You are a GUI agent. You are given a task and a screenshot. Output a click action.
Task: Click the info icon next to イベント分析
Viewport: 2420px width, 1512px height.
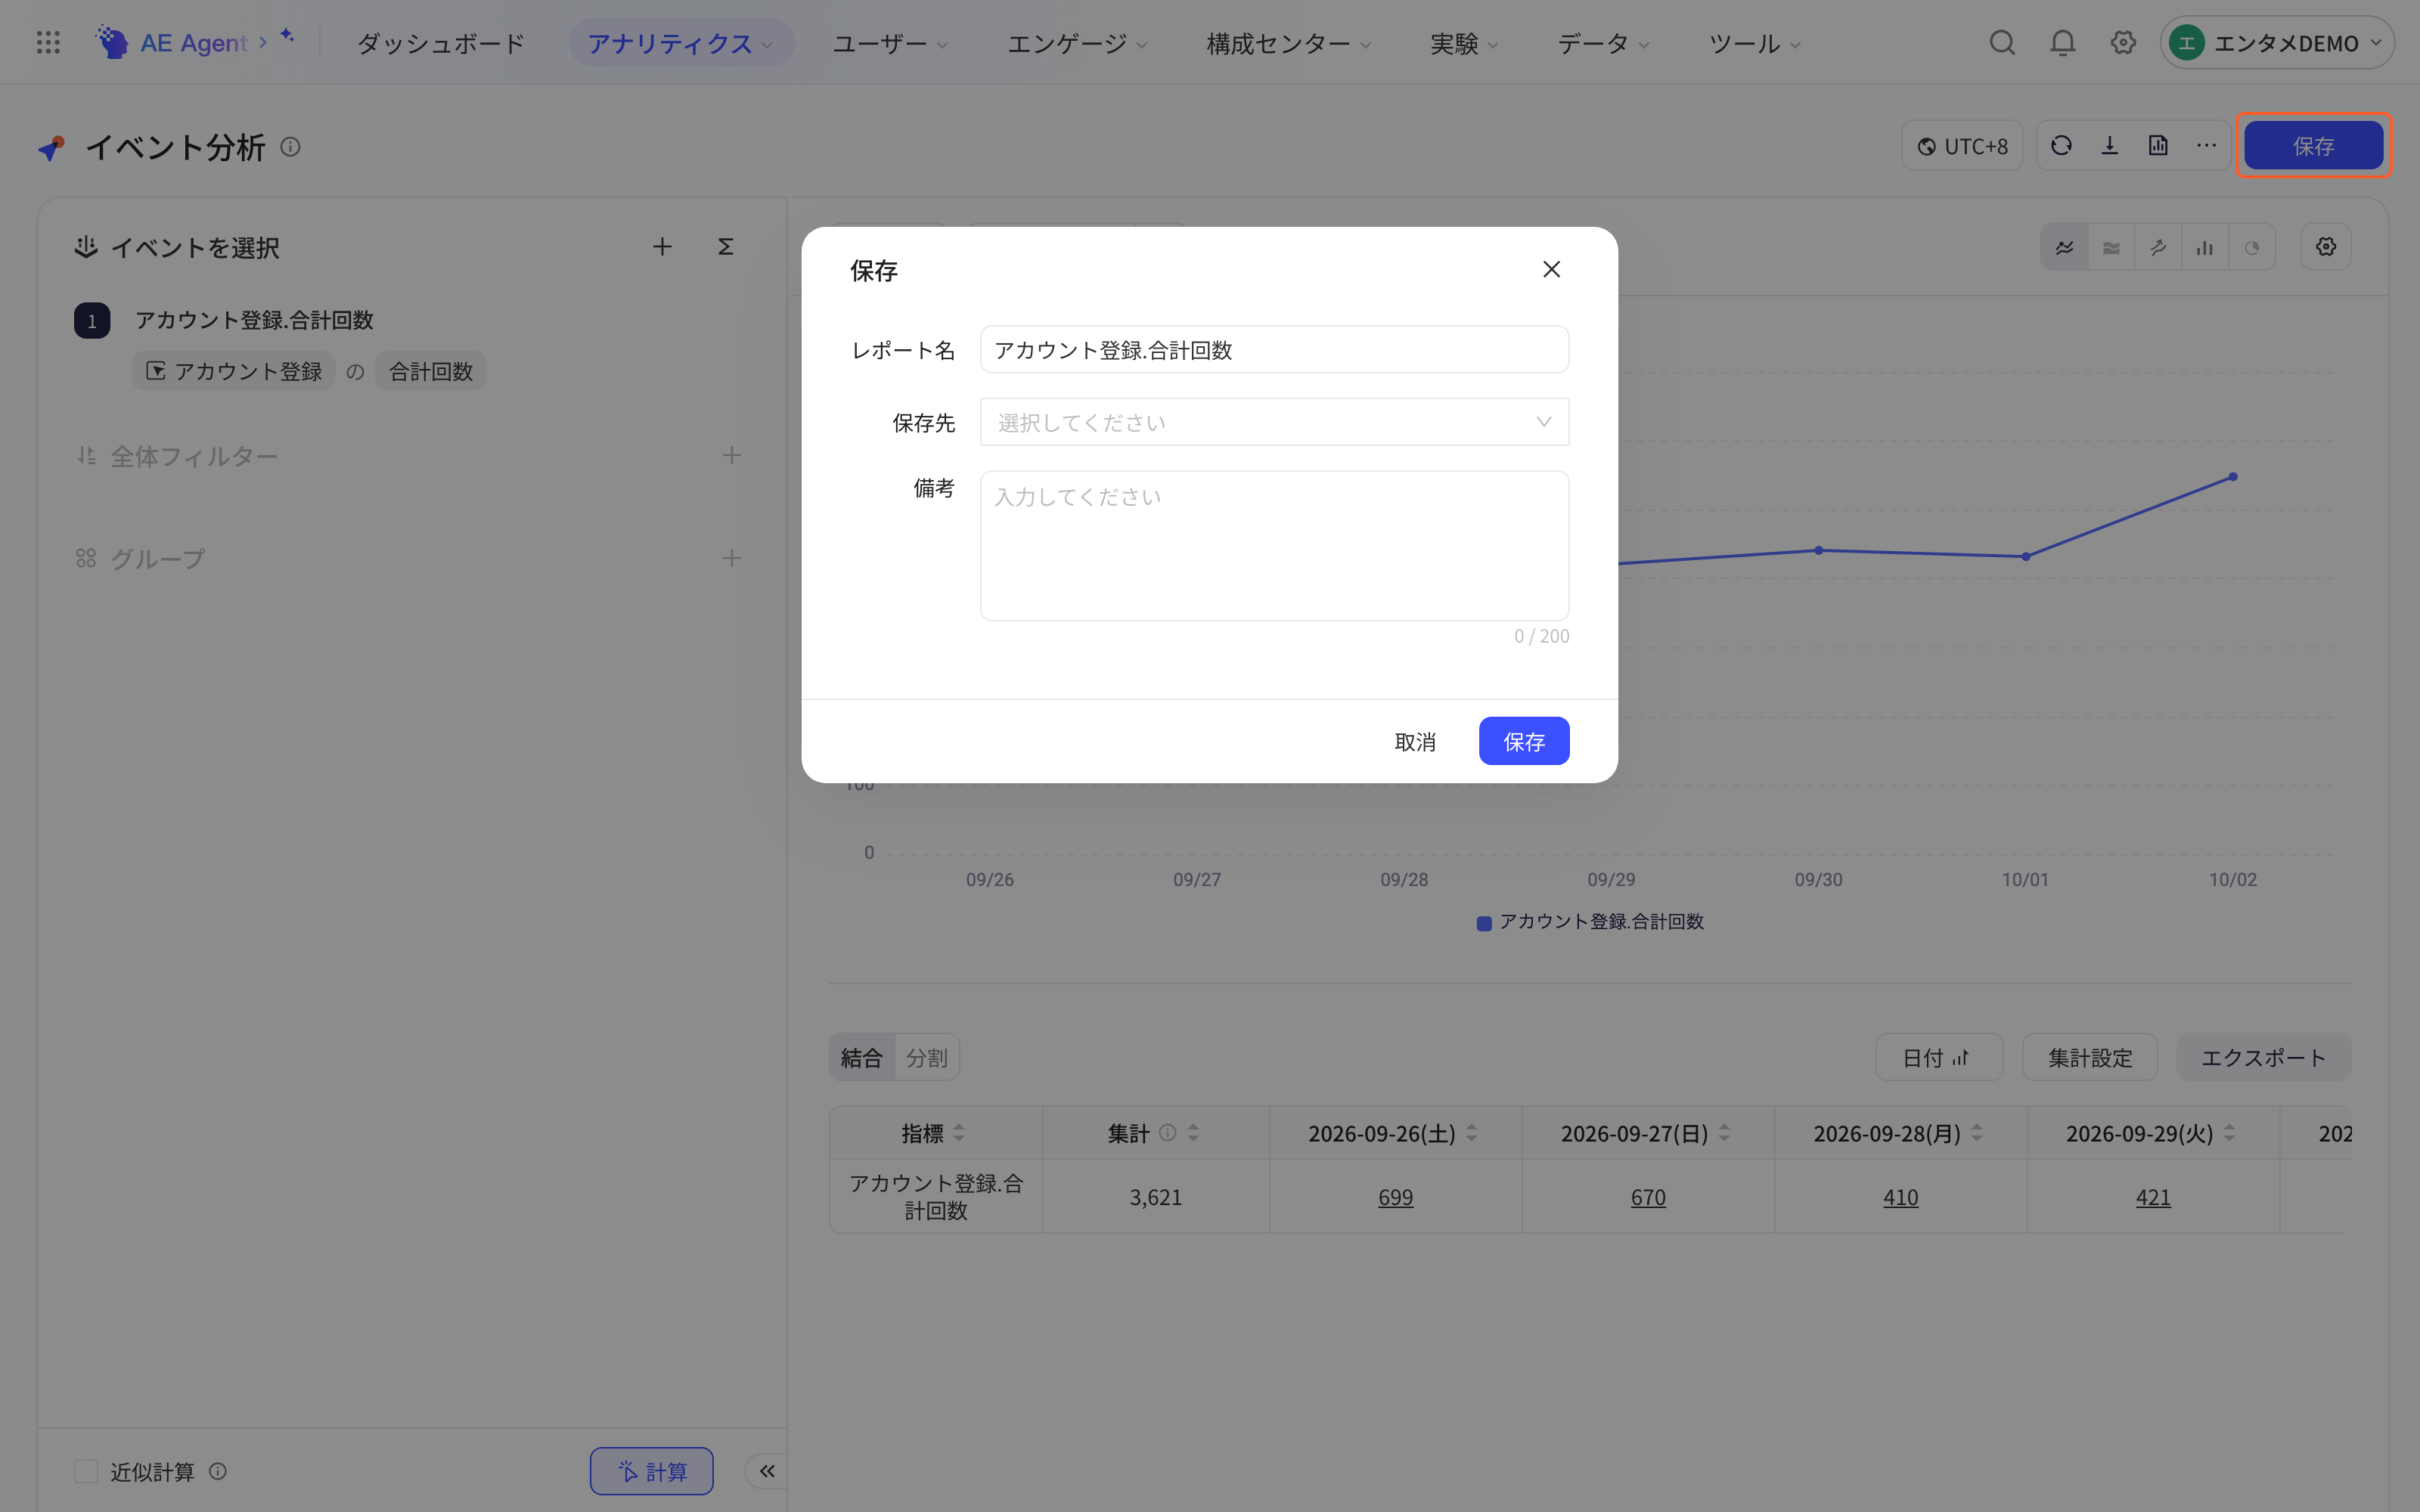[x=290, y=147]
